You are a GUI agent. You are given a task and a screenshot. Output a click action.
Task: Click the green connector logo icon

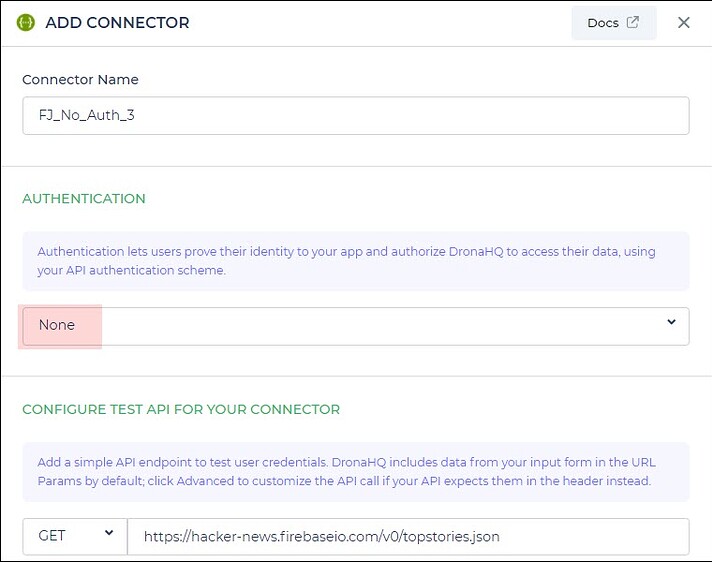click(x=26, y=22)
